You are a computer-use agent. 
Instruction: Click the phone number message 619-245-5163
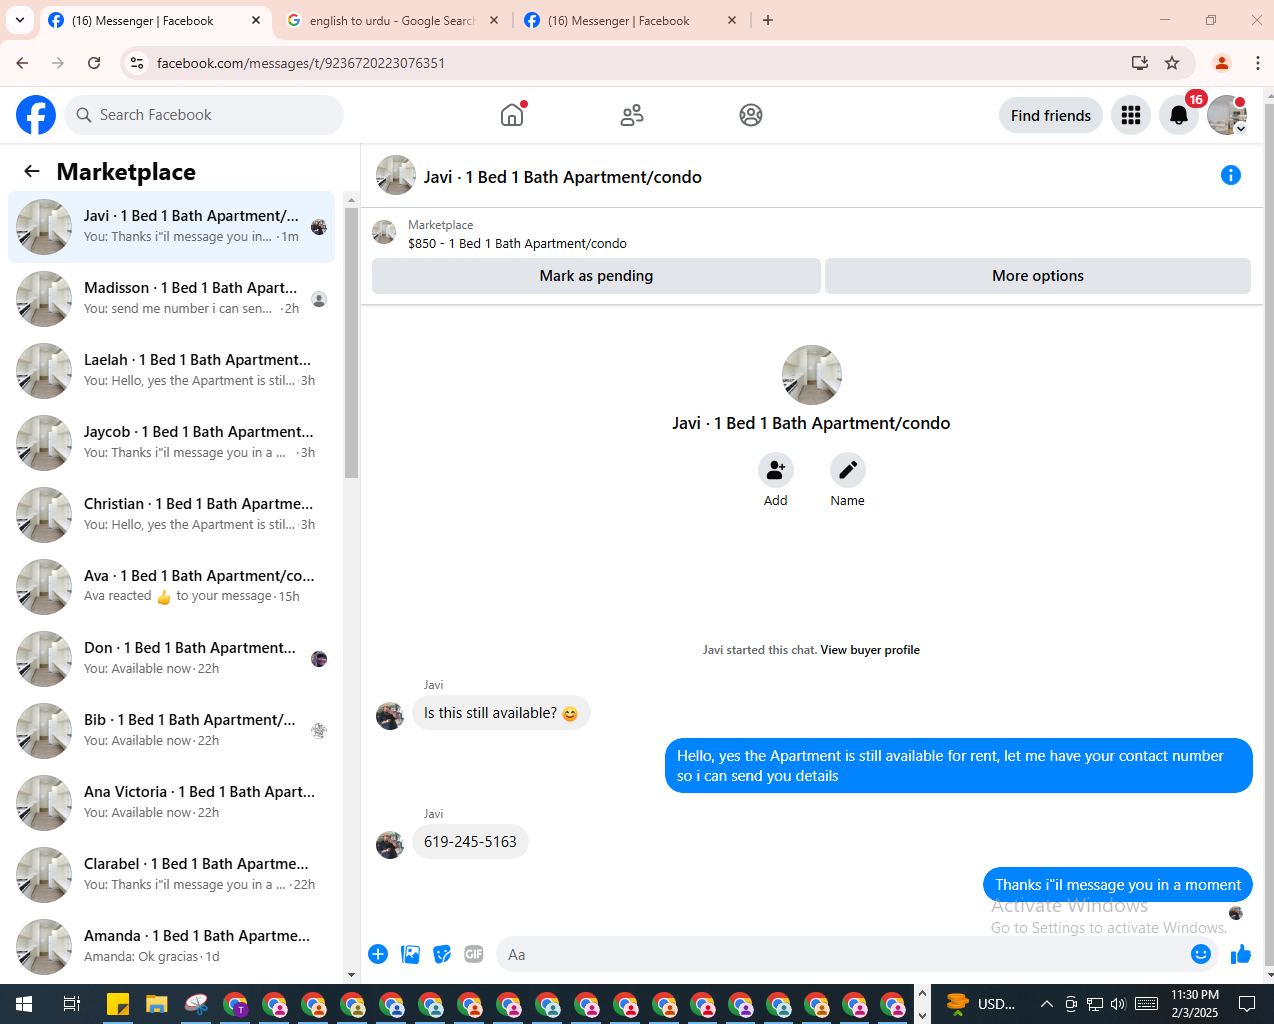coord(470,842)
